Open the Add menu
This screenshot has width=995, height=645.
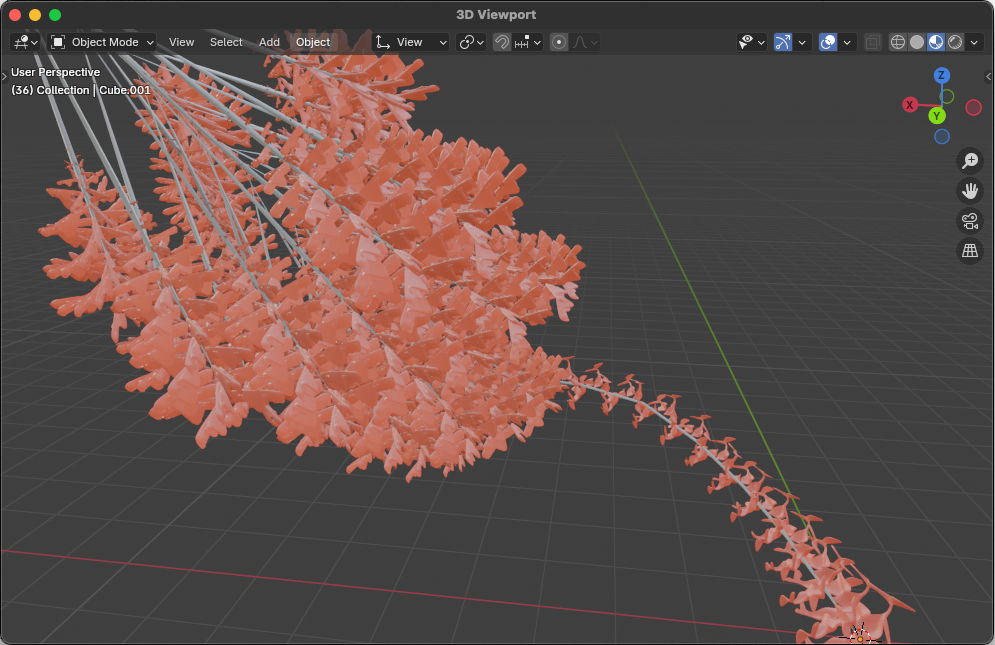(269, 42)
